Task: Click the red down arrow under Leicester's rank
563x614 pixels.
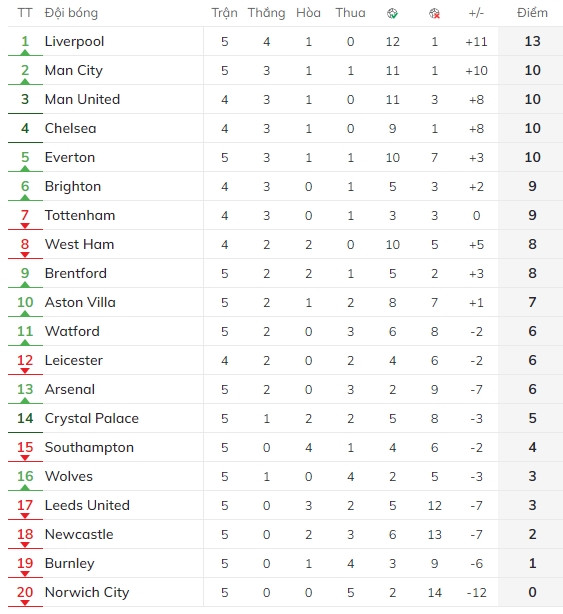Action: point(25,371)
